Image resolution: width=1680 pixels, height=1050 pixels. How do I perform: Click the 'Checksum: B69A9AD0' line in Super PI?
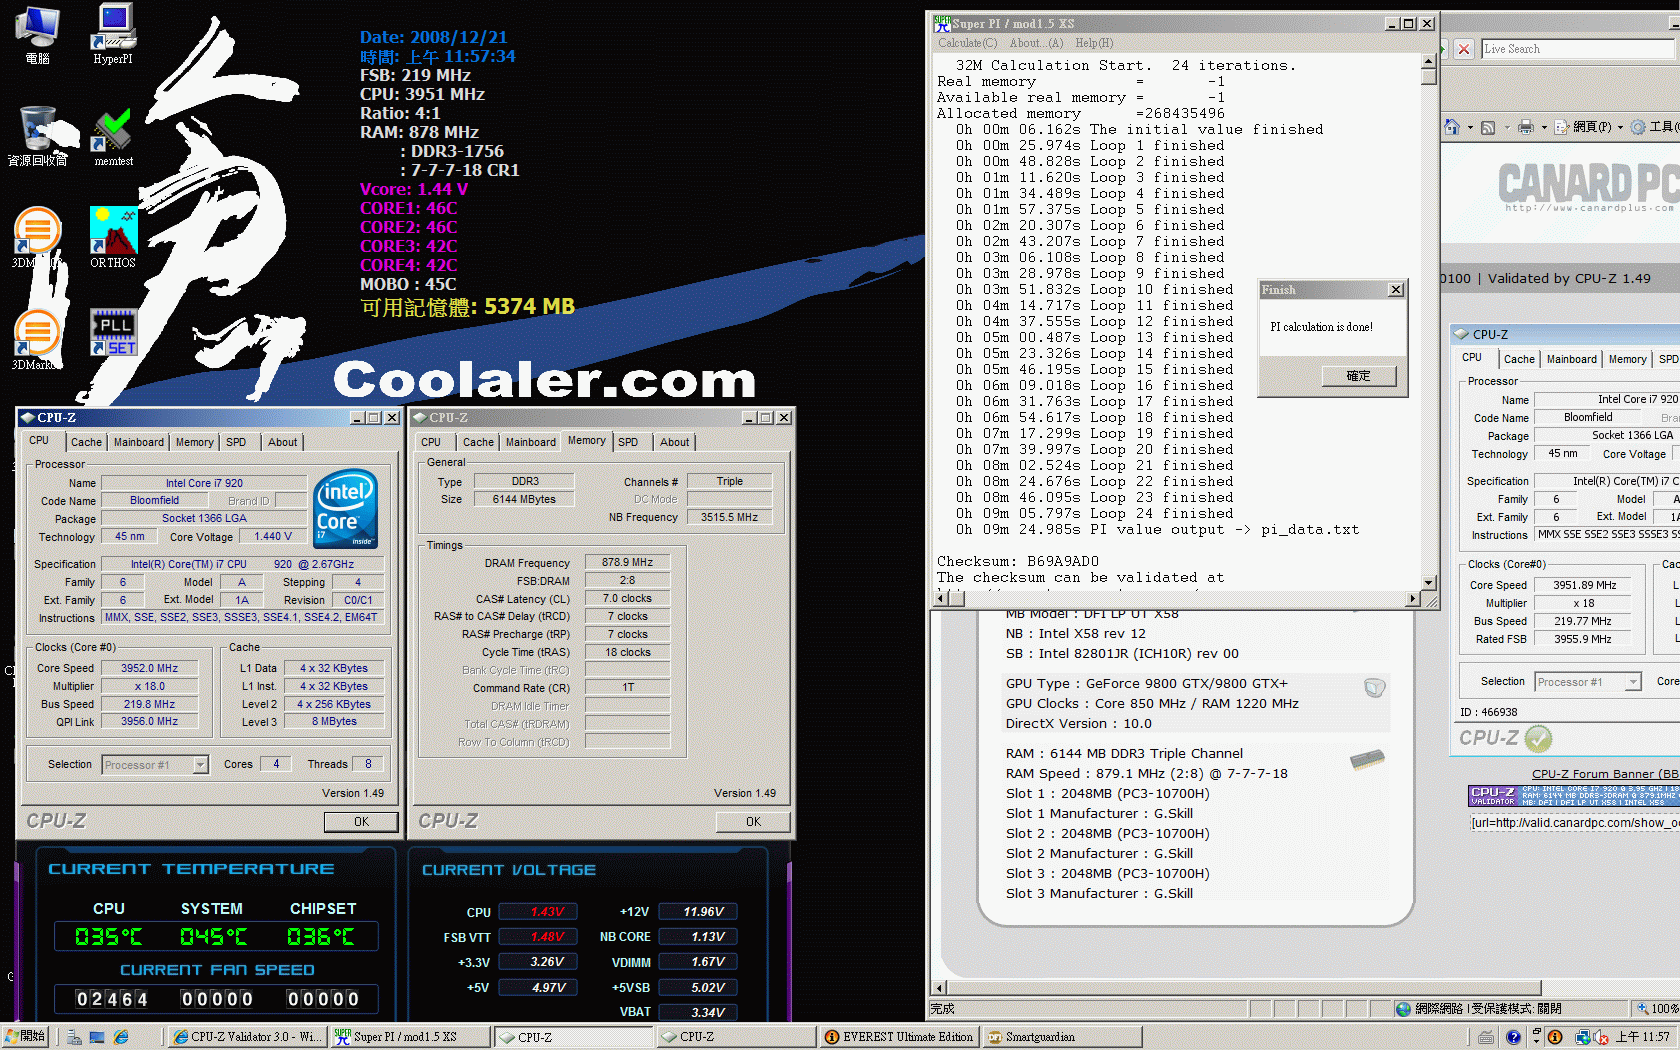click(1017, 561)
